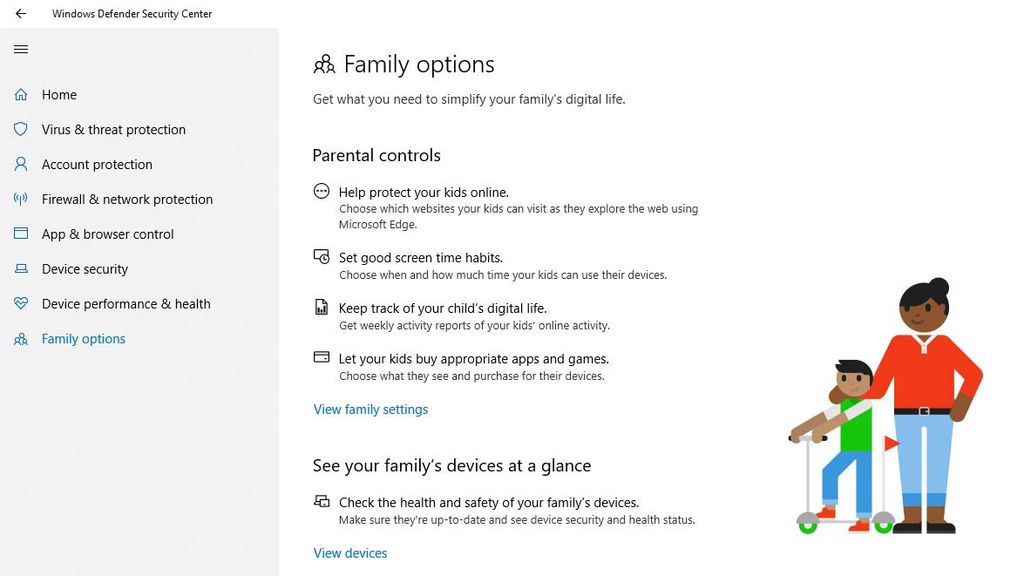Screen dimensions: 1024x576
Task: Select the screen time habits clock icon
Action: click(x=321, y=258)
